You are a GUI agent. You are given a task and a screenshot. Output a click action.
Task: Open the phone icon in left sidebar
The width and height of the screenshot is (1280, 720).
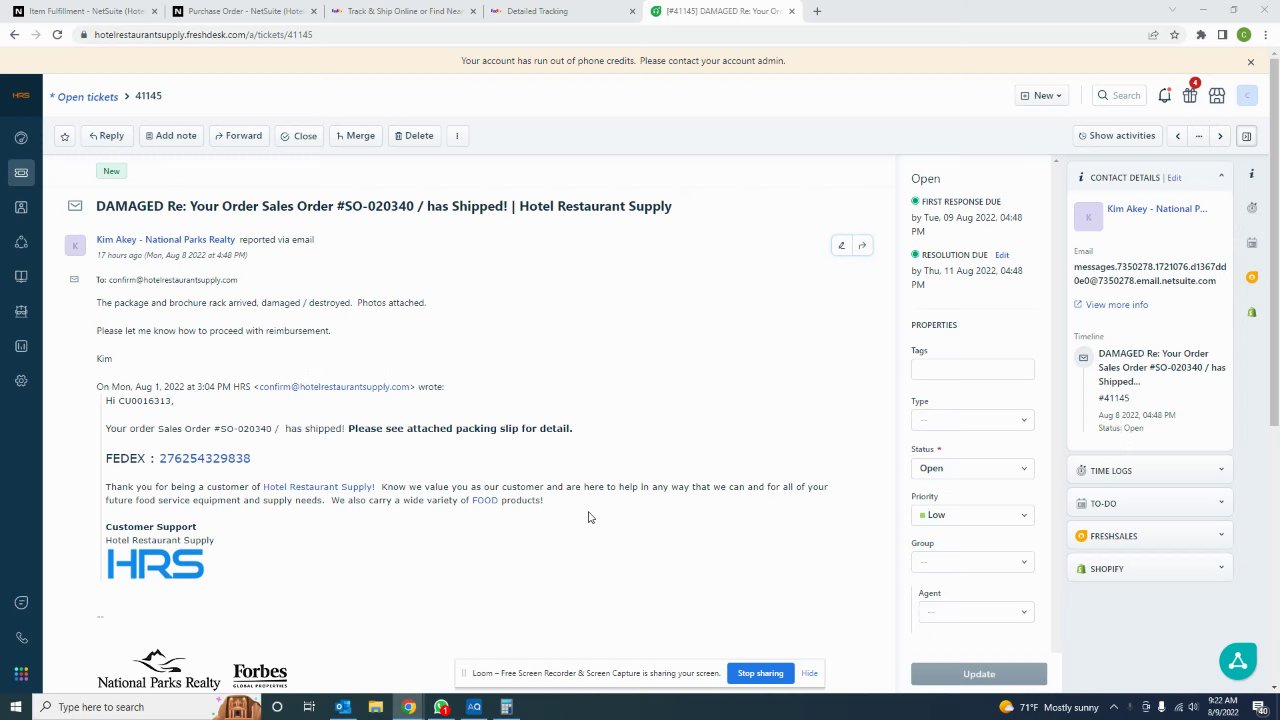pyautogui.click(x=21, y=638)
